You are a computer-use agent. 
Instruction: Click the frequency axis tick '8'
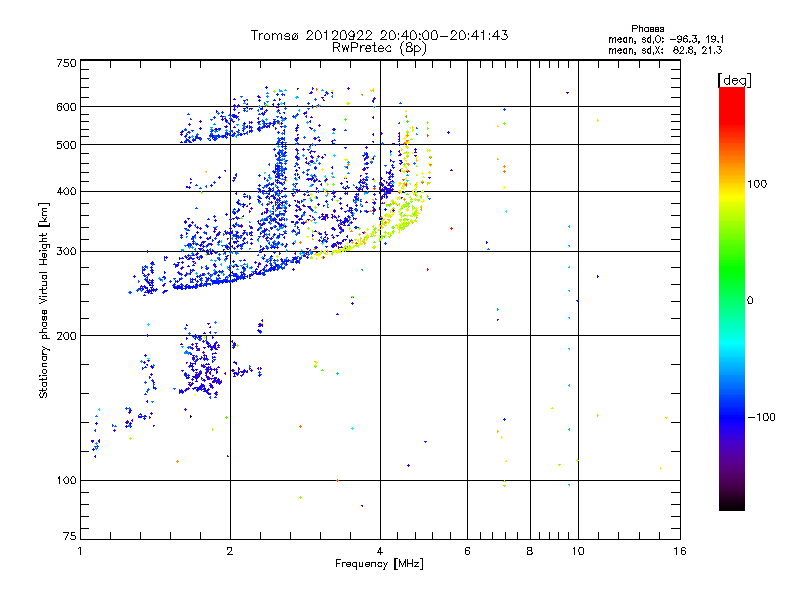tap(530, 551)
